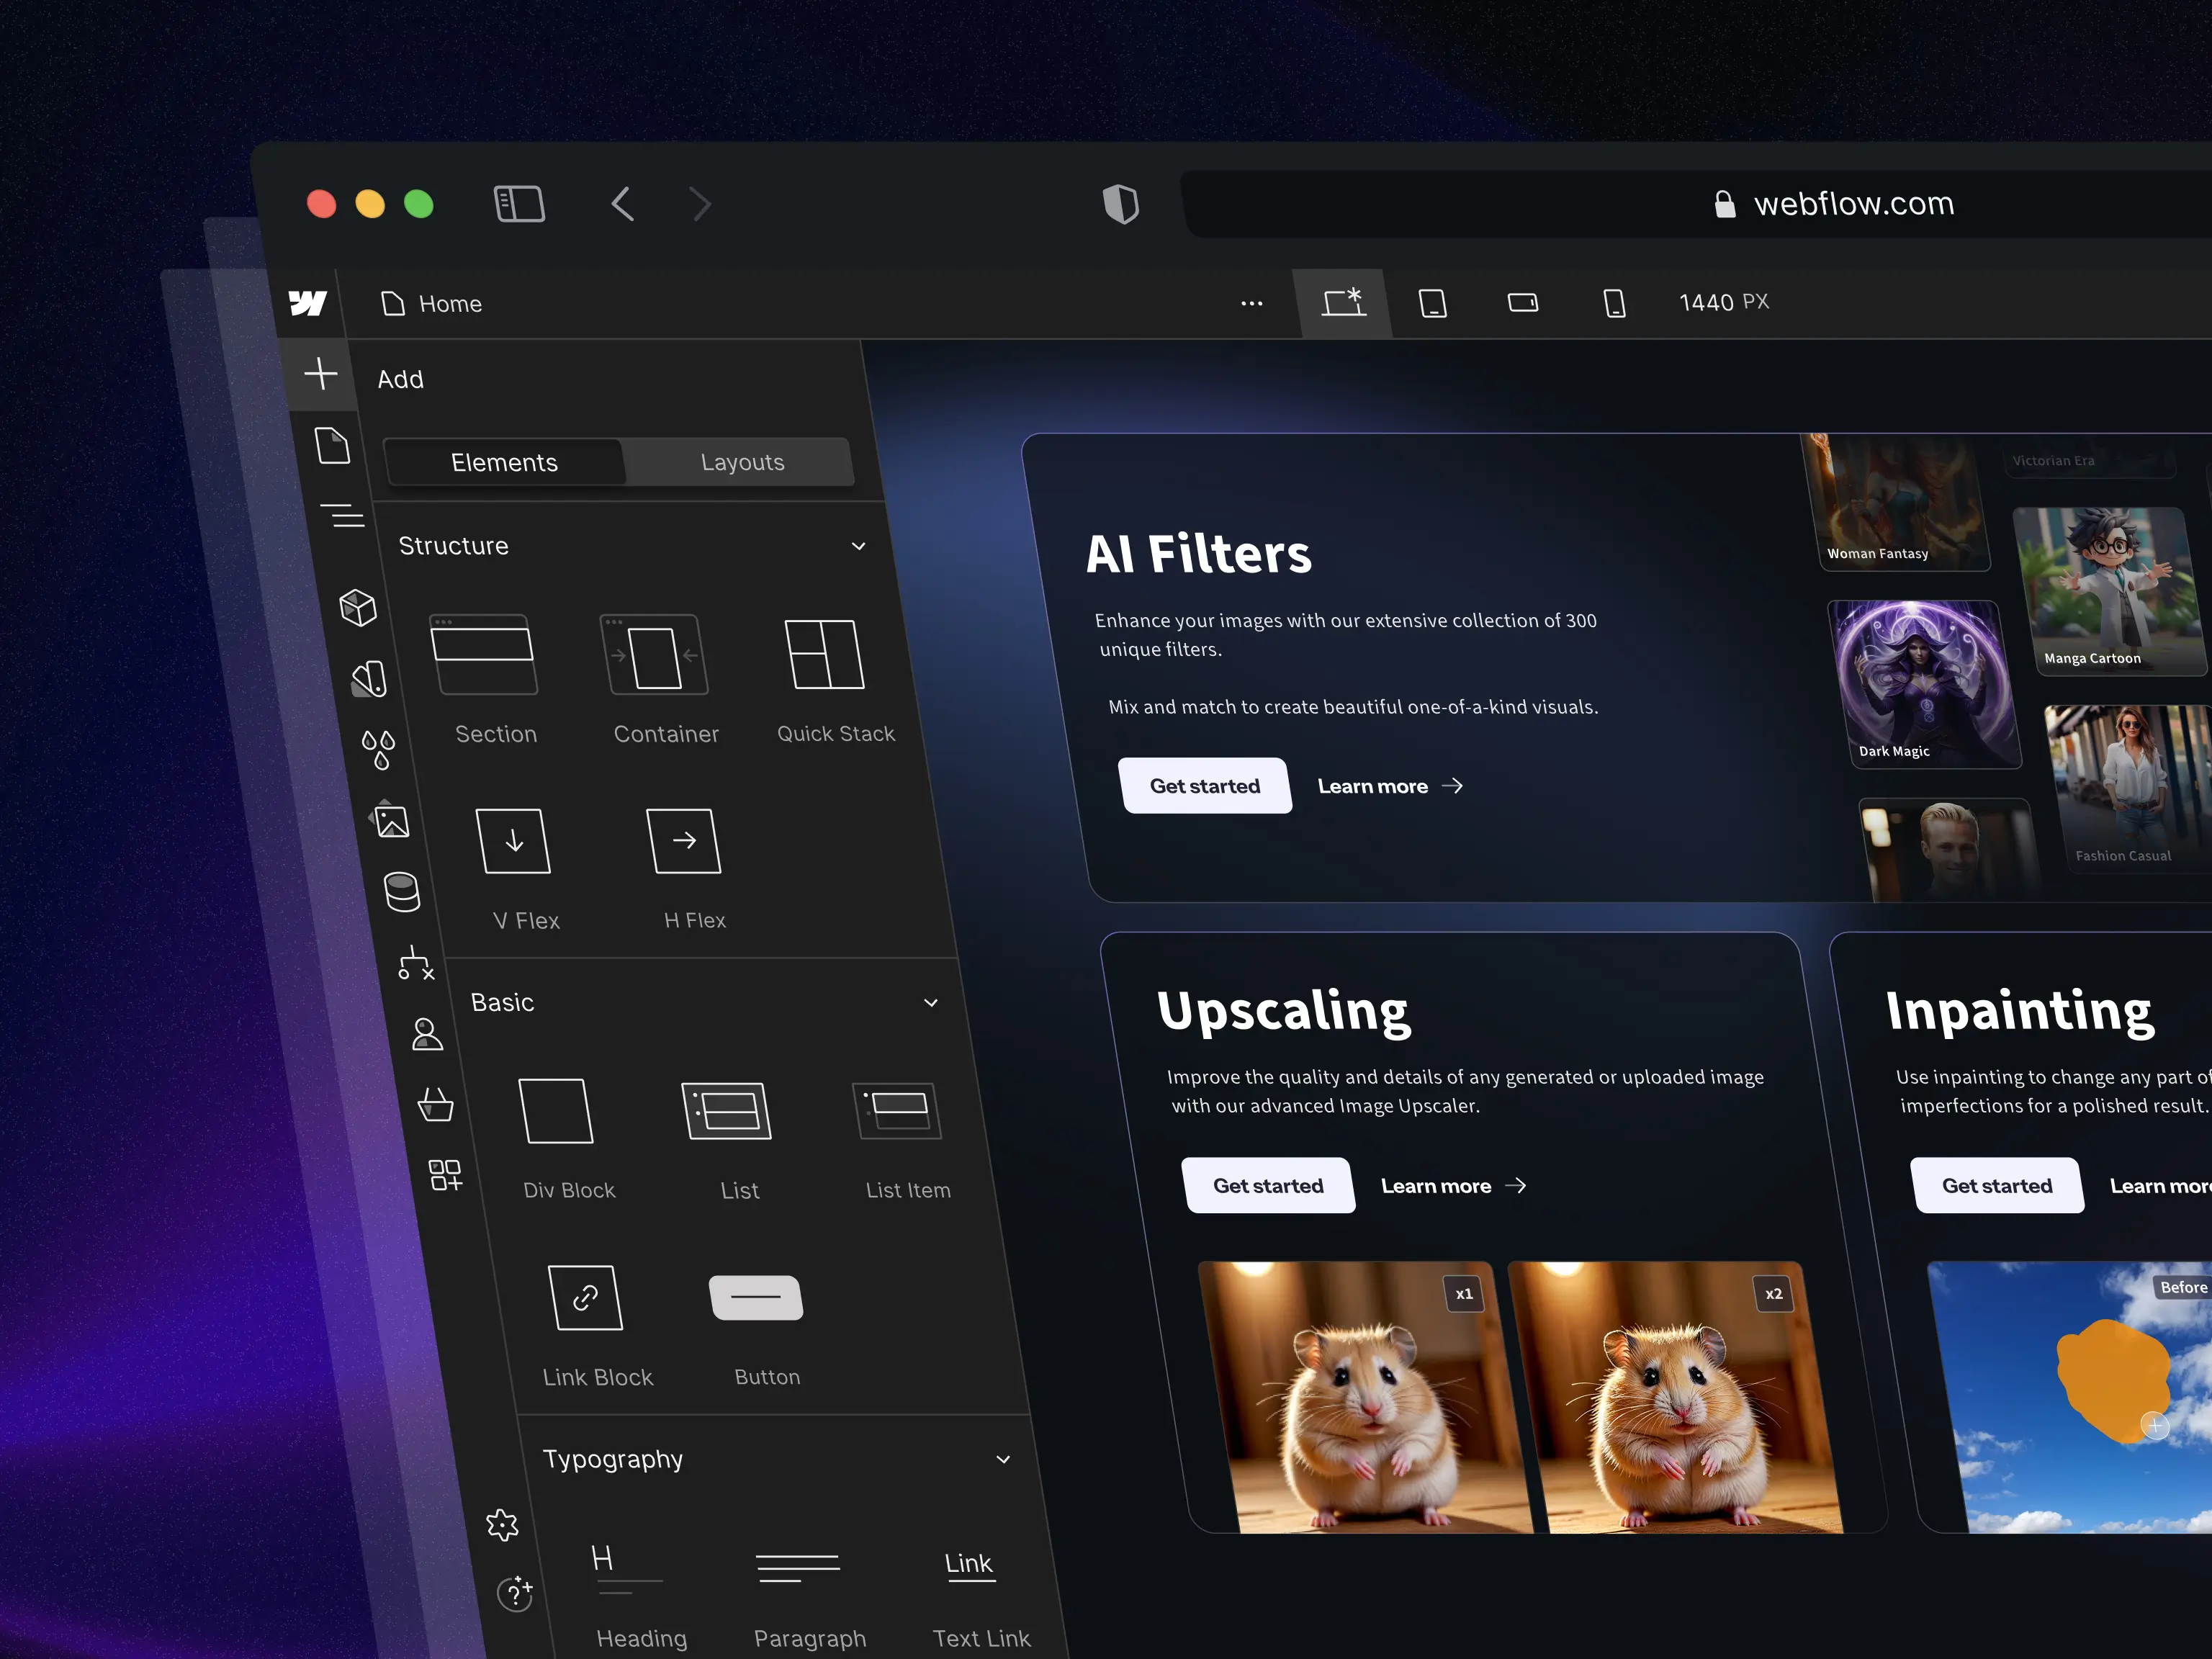Click Learn more under Inpainting
The image size is (2212, 1659).
tap(2160, 1186)
